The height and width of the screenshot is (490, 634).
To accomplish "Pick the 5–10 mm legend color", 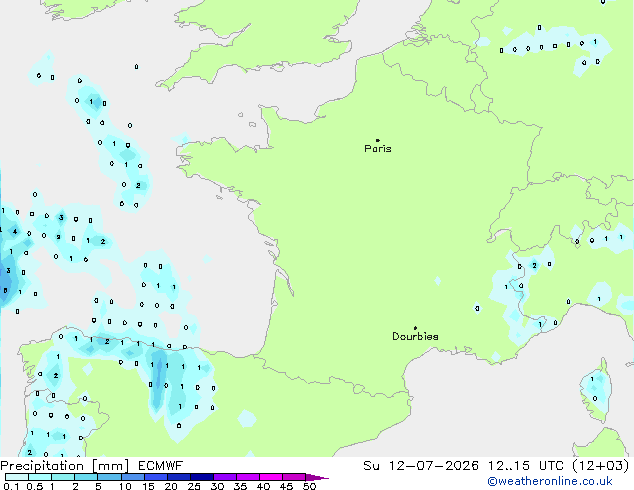I will (x=109, y=477).
